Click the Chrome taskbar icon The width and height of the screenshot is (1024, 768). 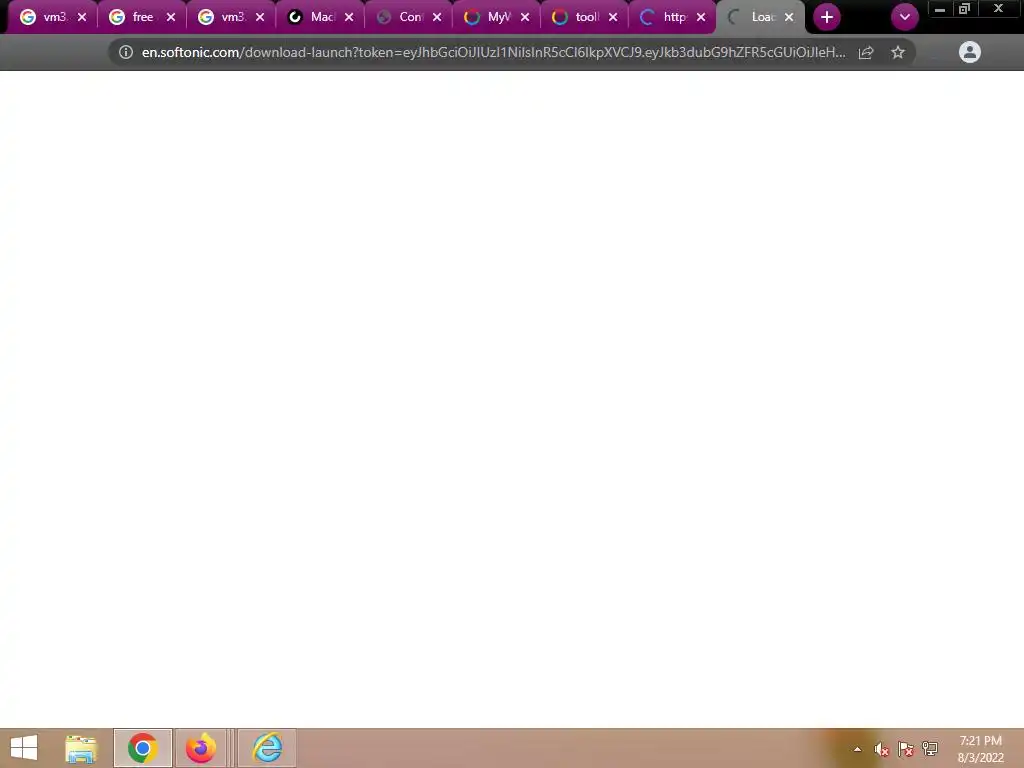point(142,748)
